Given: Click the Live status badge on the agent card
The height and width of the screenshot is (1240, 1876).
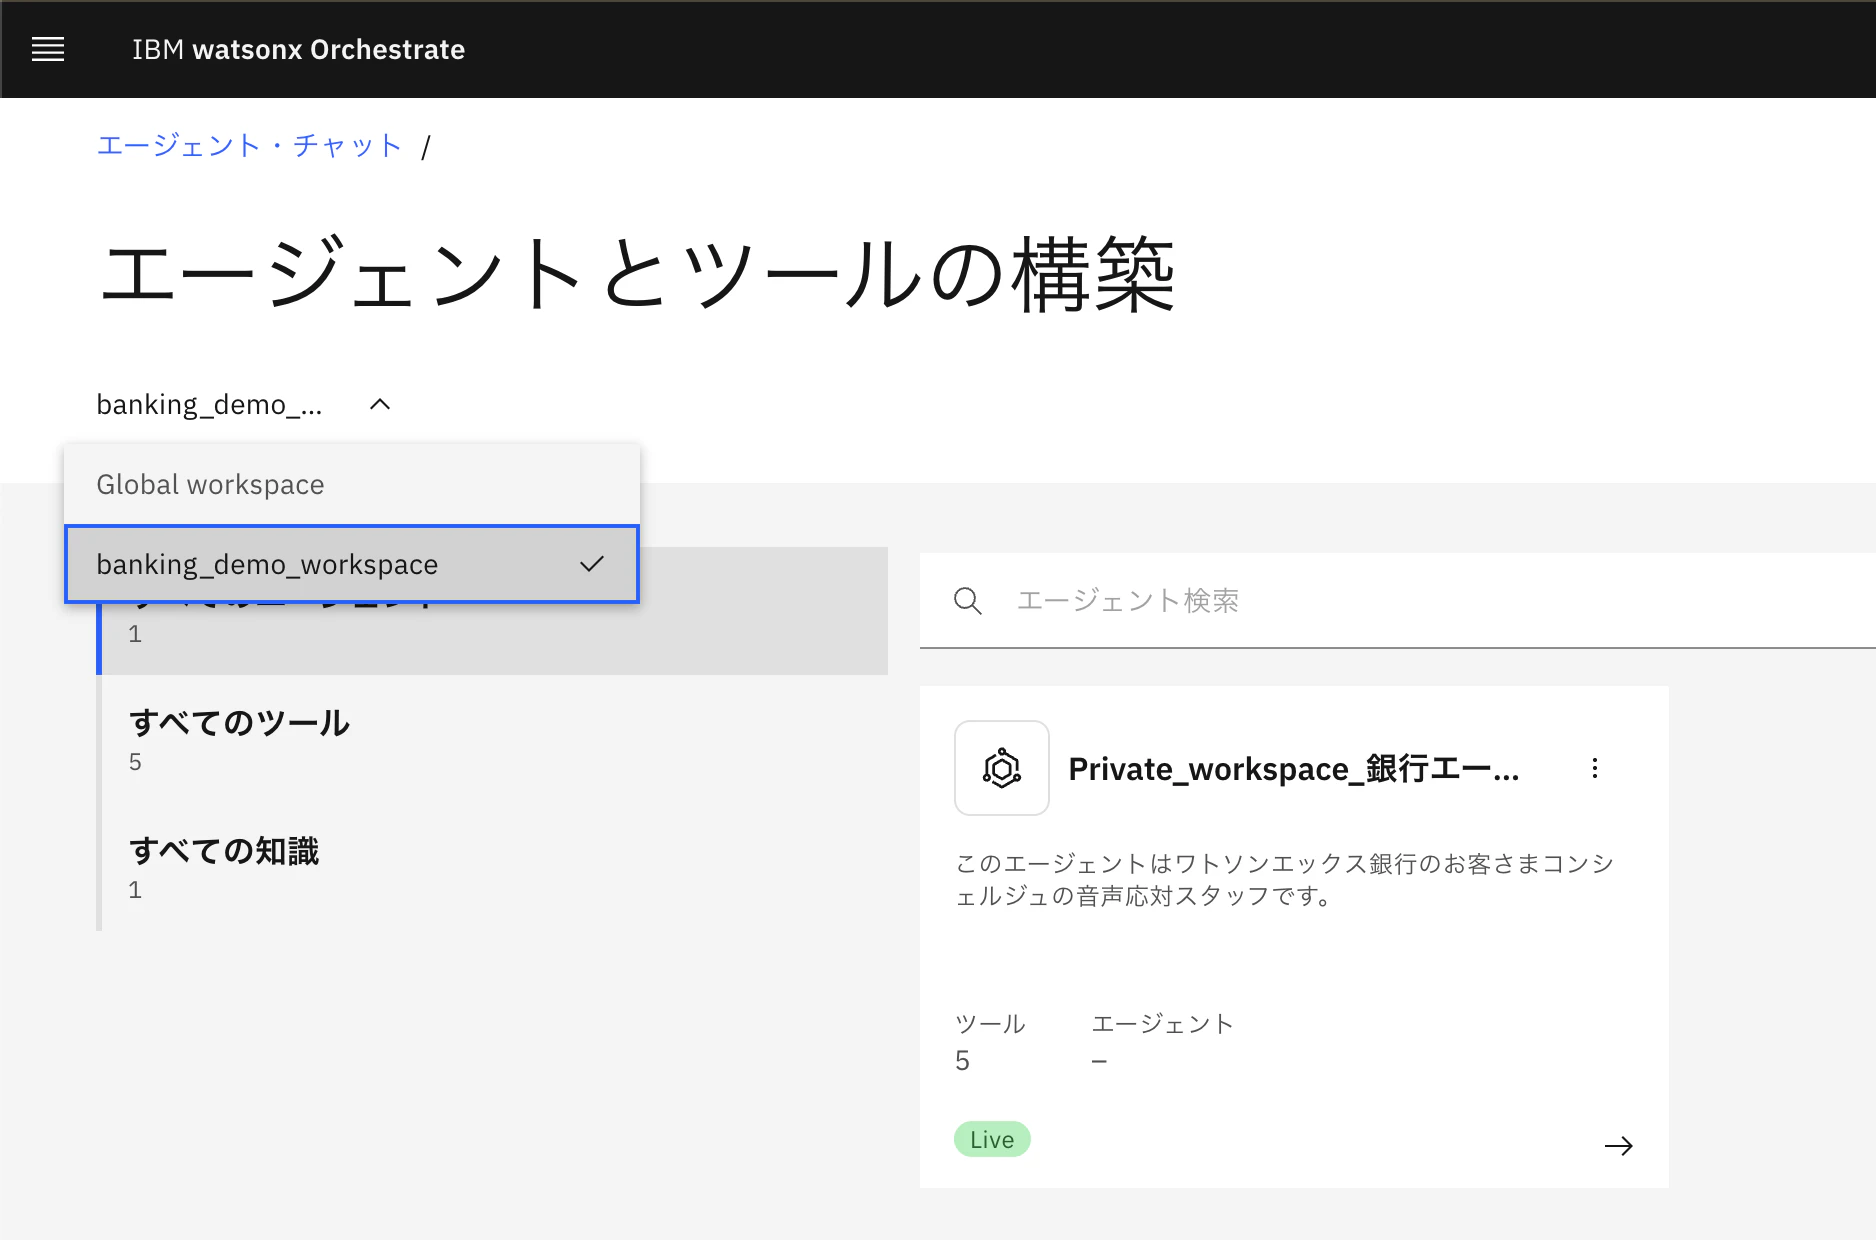Looking at the screenshot, I should click(991, 1139).
